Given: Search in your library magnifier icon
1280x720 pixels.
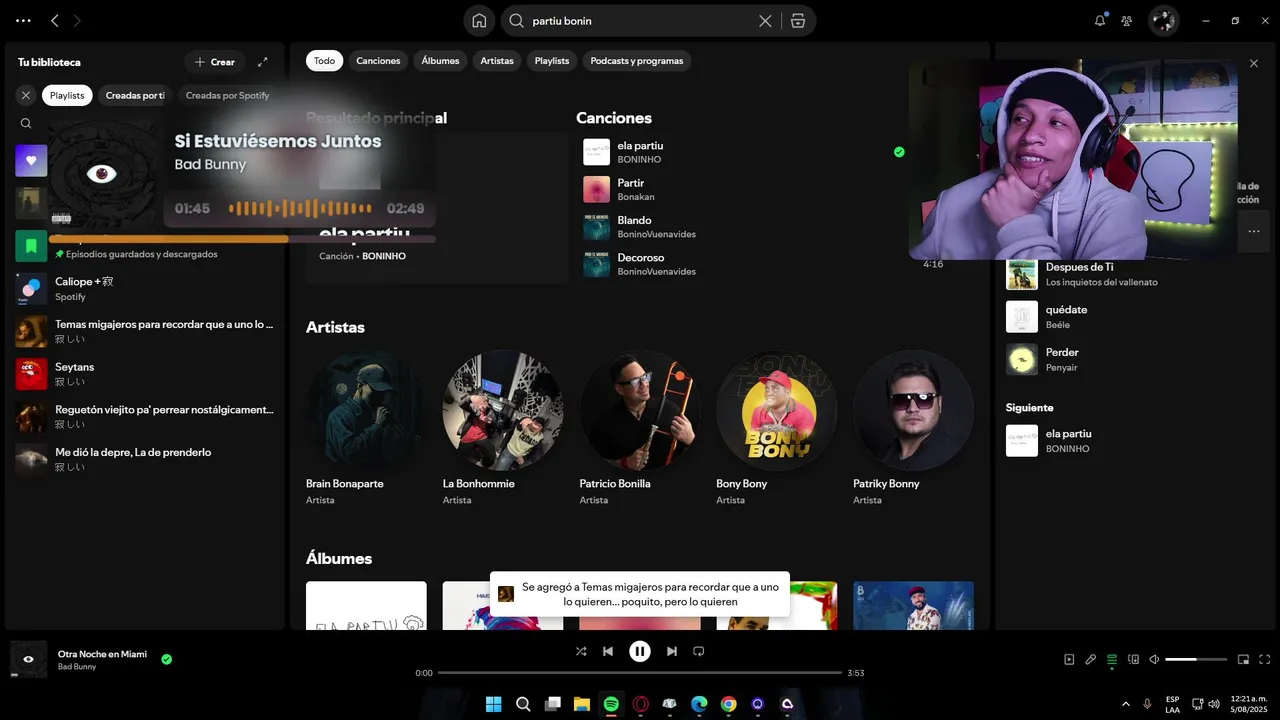Looking at the screenshot, I should (x=26, y=124).
